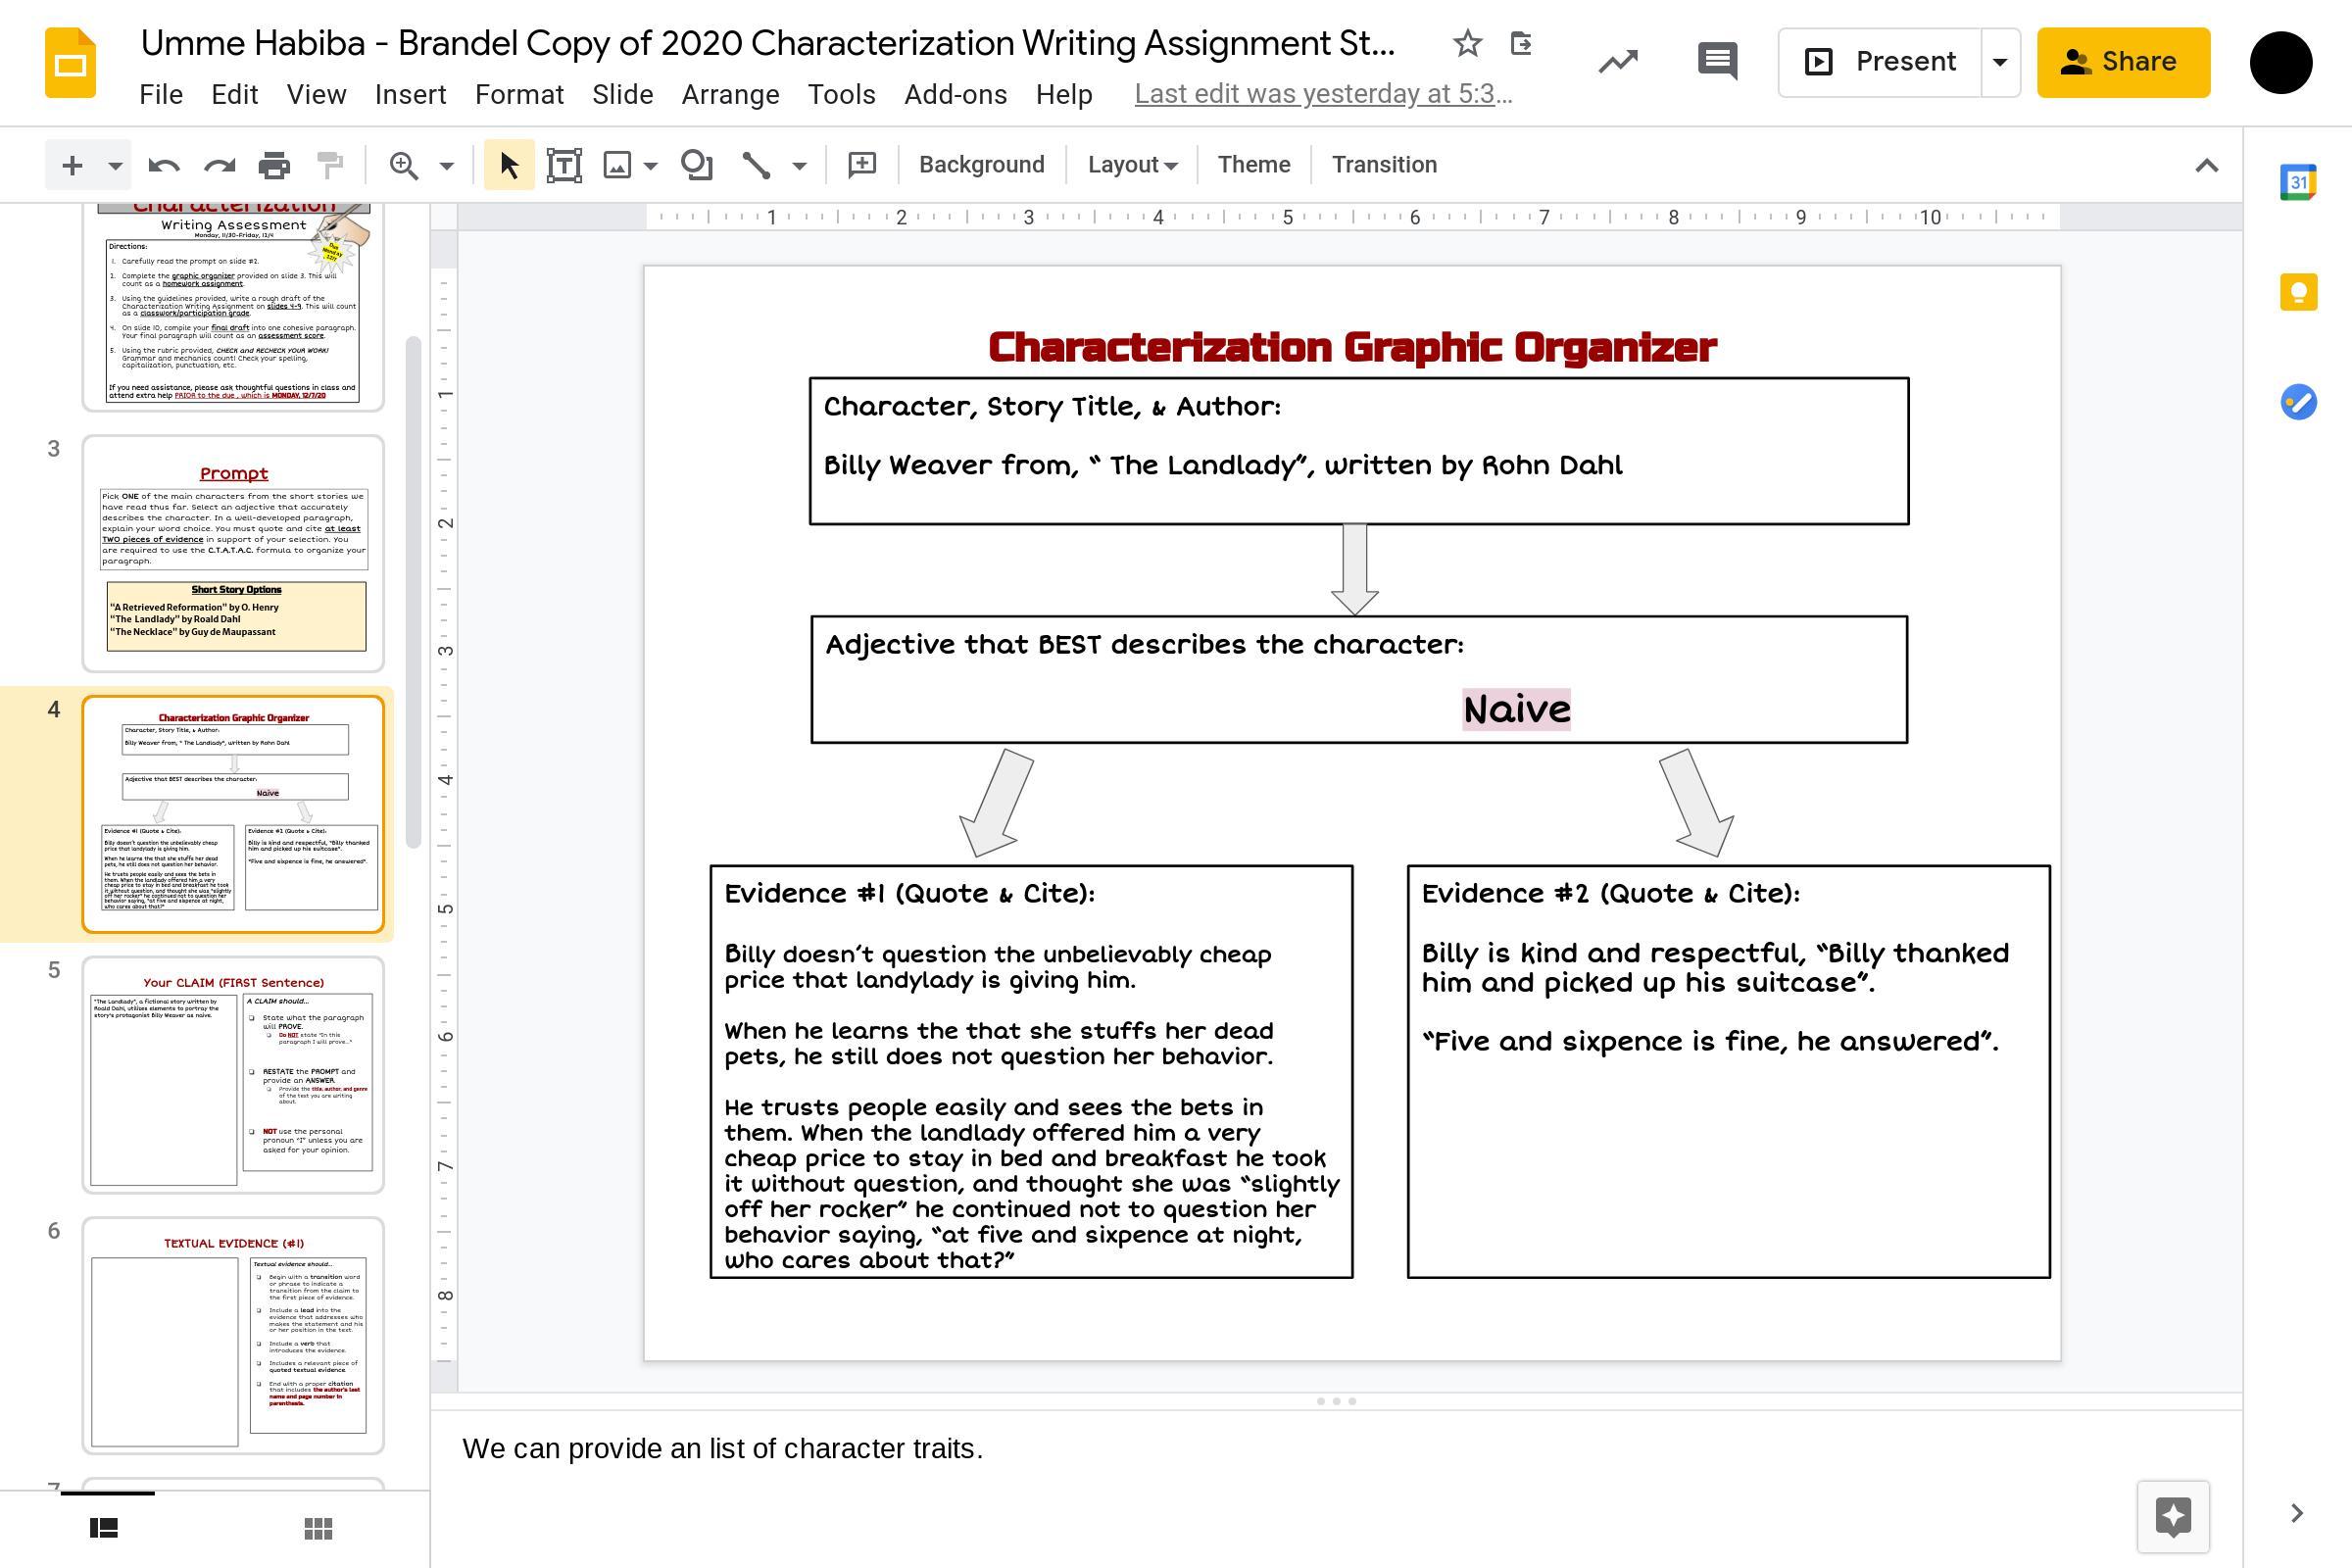
Task: Select the text box tool
Action: coord(564,165)
